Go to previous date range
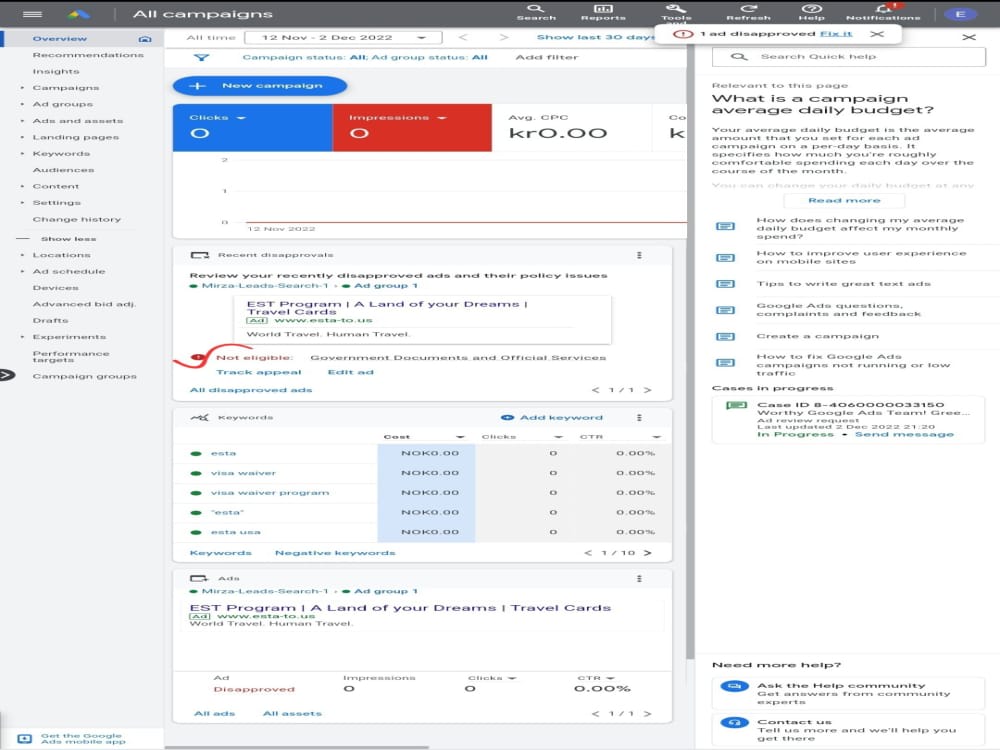1000x750 pixels. [x=463, y=38]
